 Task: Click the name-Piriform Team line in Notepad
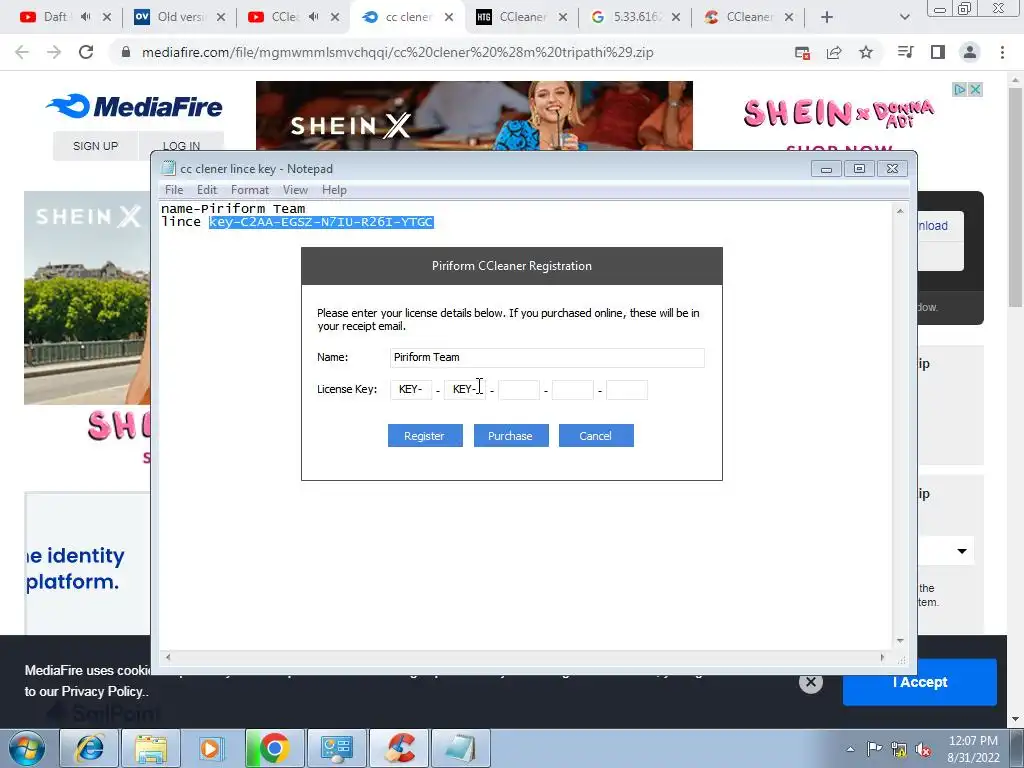(233, 209)
